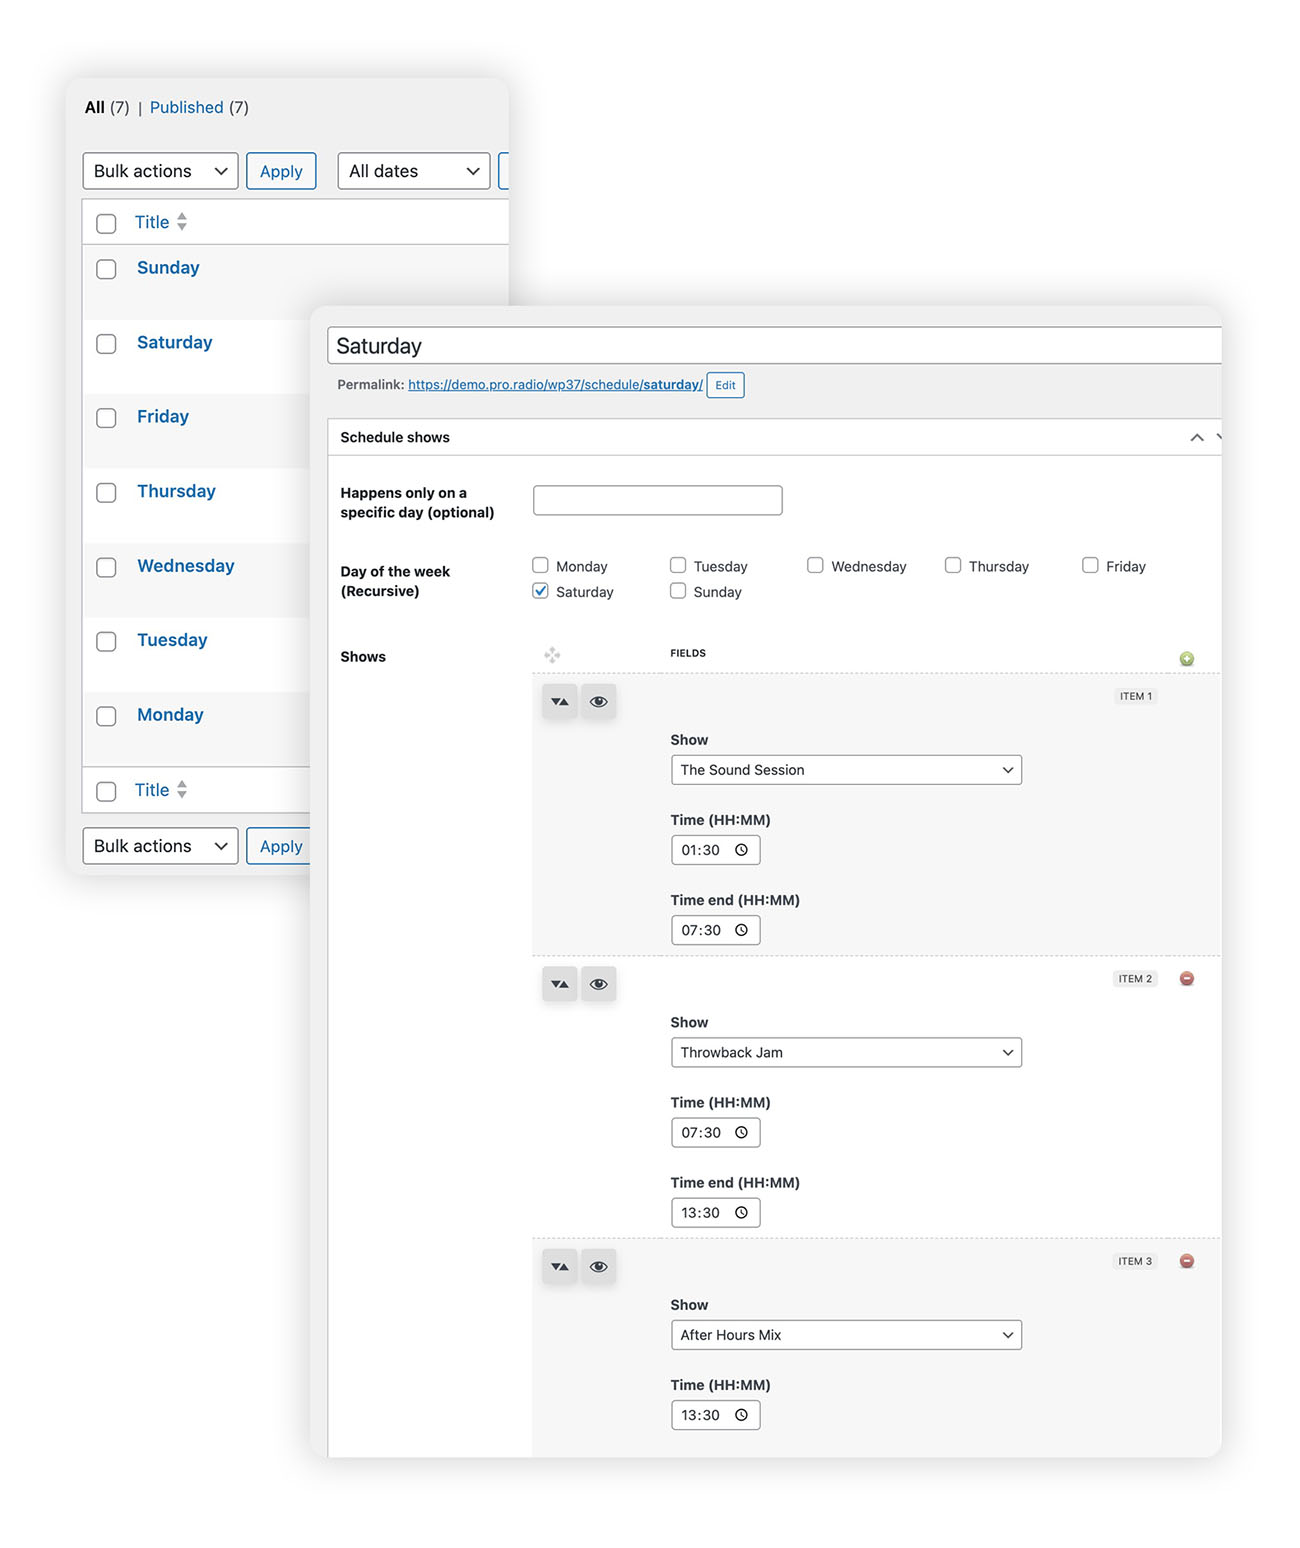Open the All dates filter dropdown

[x=413, y=171]
